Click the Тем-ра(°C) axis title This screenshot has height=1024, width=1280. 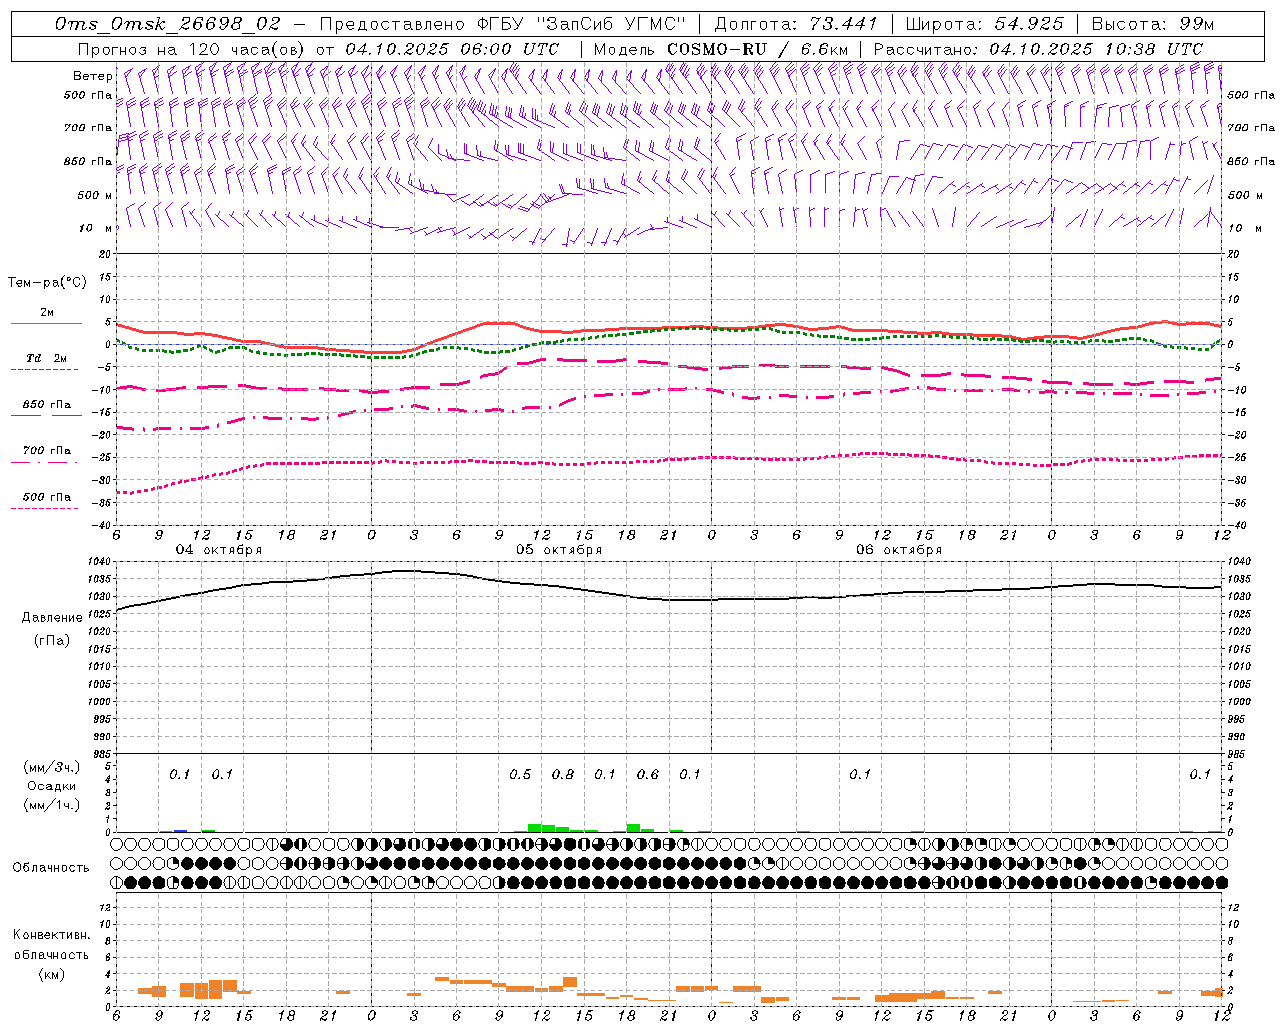pos(47,283)
